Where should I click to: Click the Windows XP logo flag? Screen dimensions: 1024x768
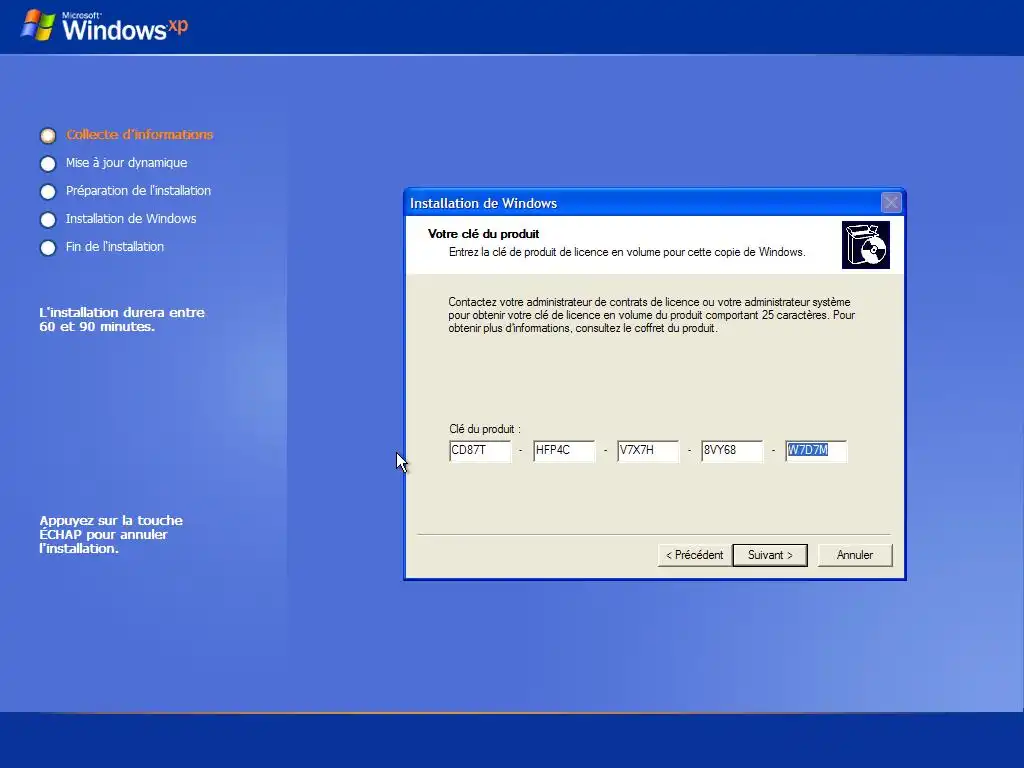pos(38,25)
